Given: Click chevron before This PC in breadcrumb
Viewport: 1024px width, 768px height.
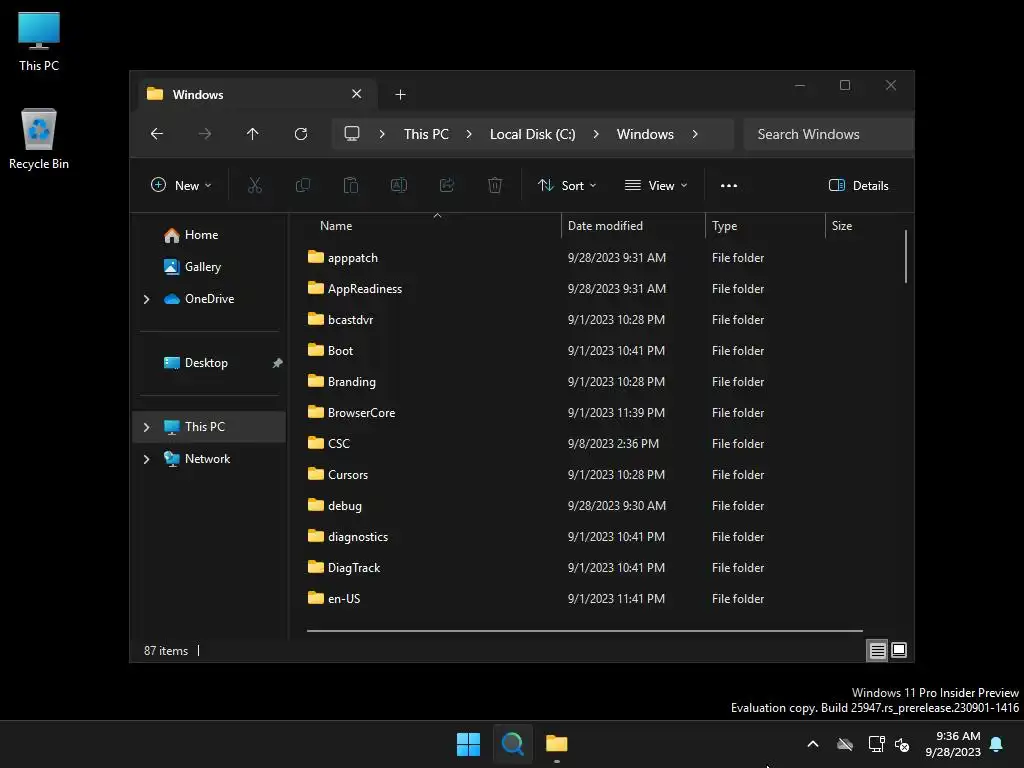Looking at the screenshot, I should click(382, 134).
